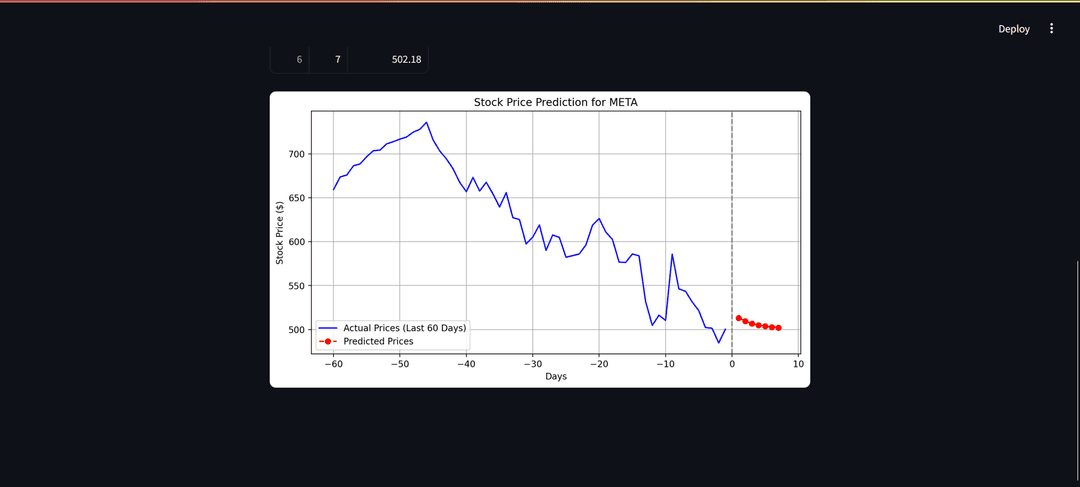This screenshot has height=487, width=1080.
Task: Click the Predicted Prices legend label
Action: pos(378,341)
